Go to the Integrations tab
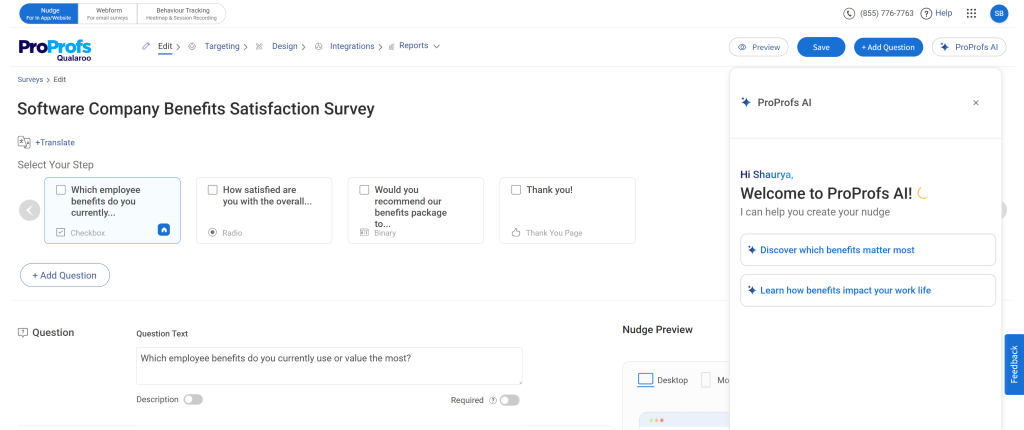 pos(352,46)
